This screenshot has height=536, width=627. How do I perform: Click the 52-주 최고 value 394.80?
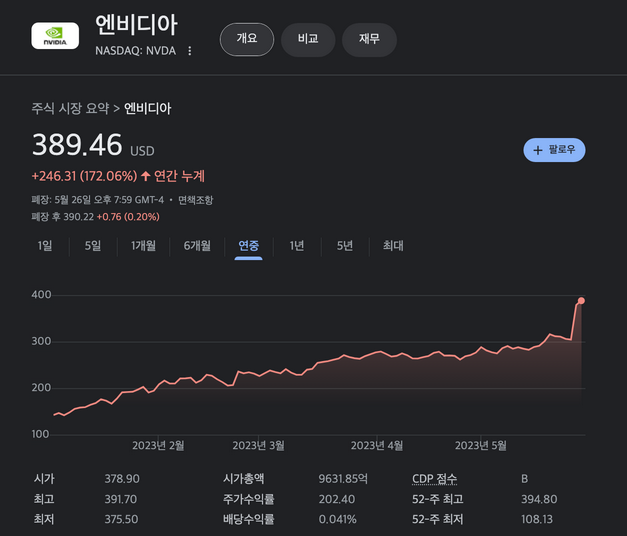pyautogui.click(x=539, y=499)
